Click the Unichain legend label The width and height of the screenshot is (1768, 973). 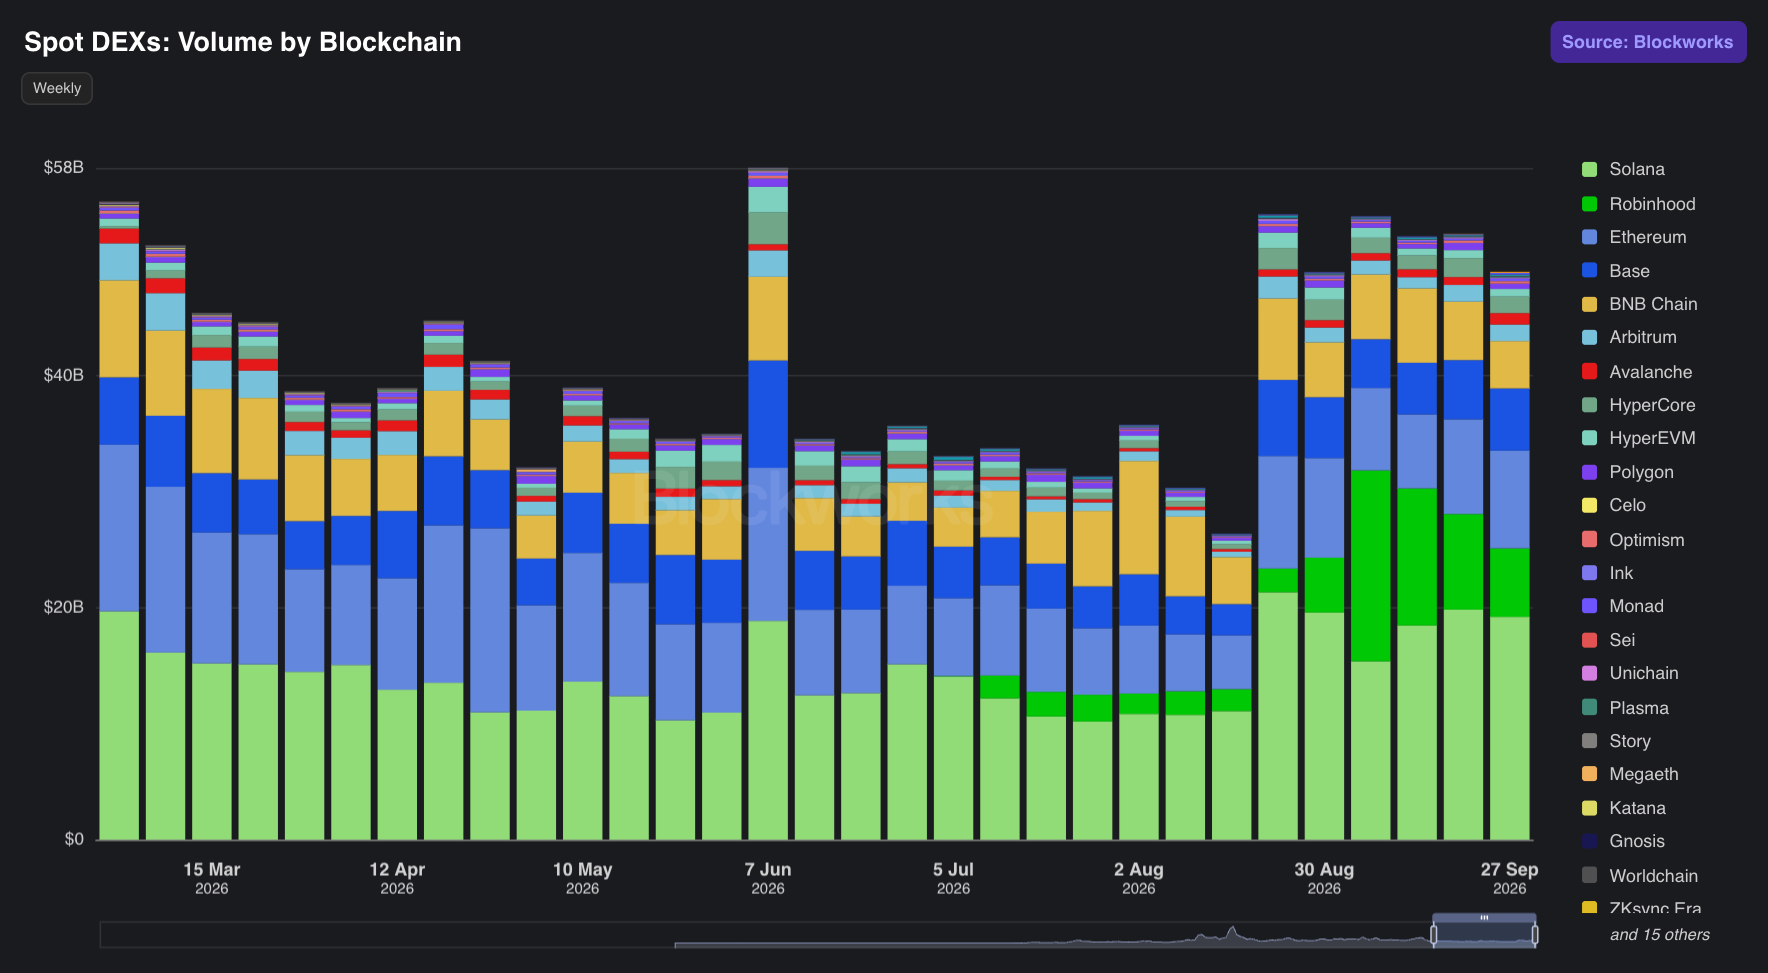tap(1644, 673)
